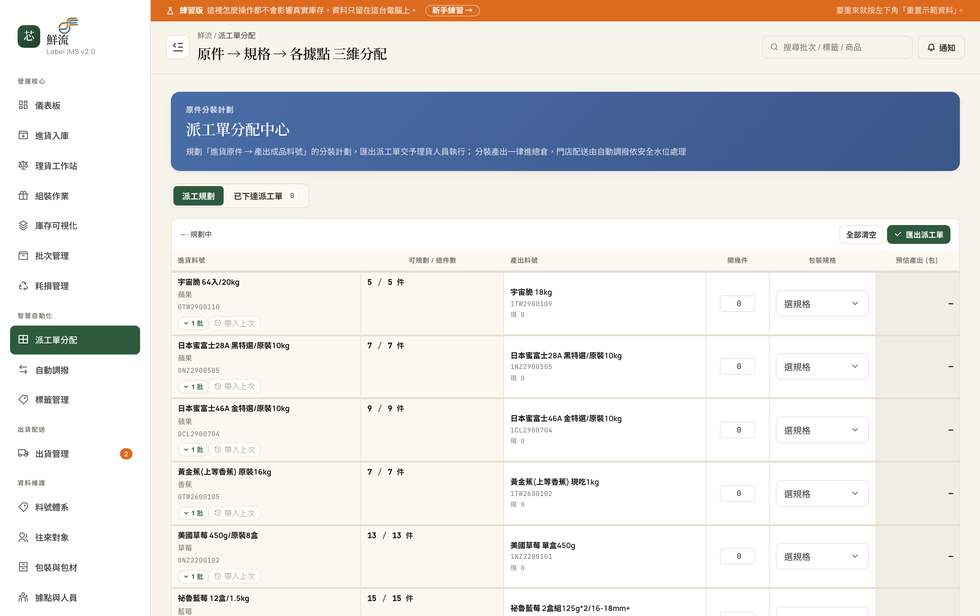Click the flask icon in the 練習版 banner
Viewport: 980px width, 616px height.
(x=170, y=11)
